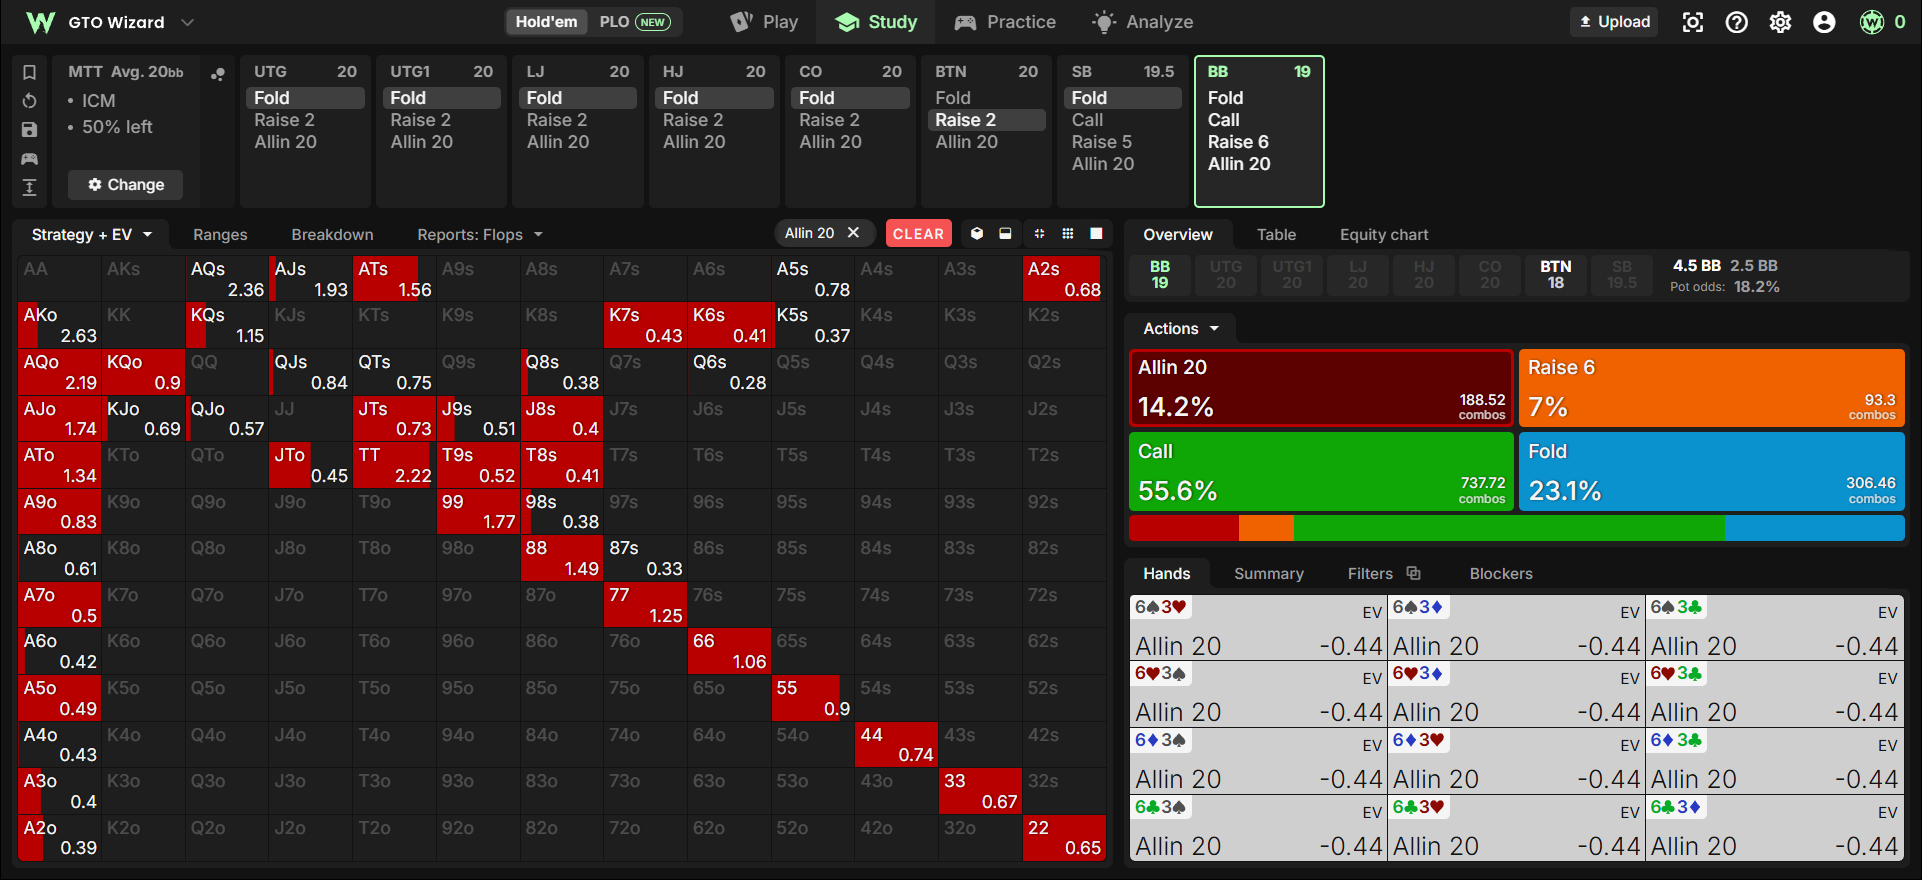Switch game type to Hold'em
This screenshot has height=880, width=1922.
(546, 22)
